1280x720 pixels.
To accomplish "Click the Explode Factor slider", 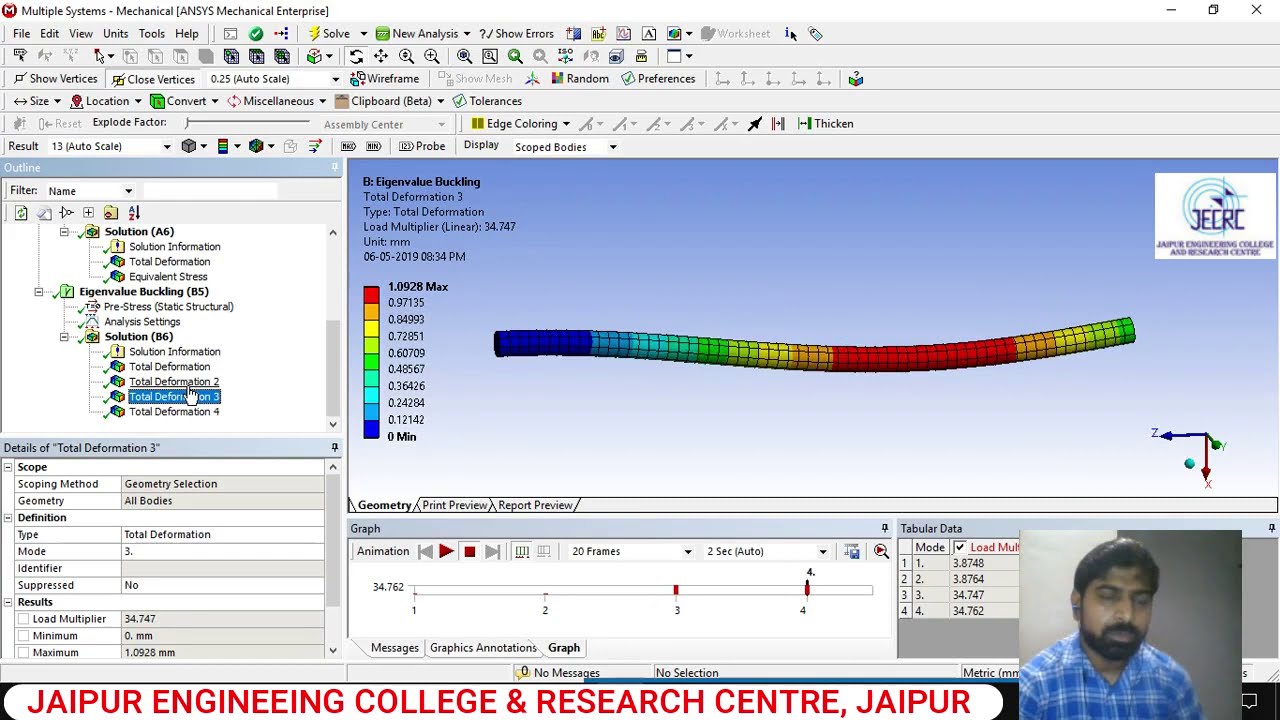I will (247, 122).
